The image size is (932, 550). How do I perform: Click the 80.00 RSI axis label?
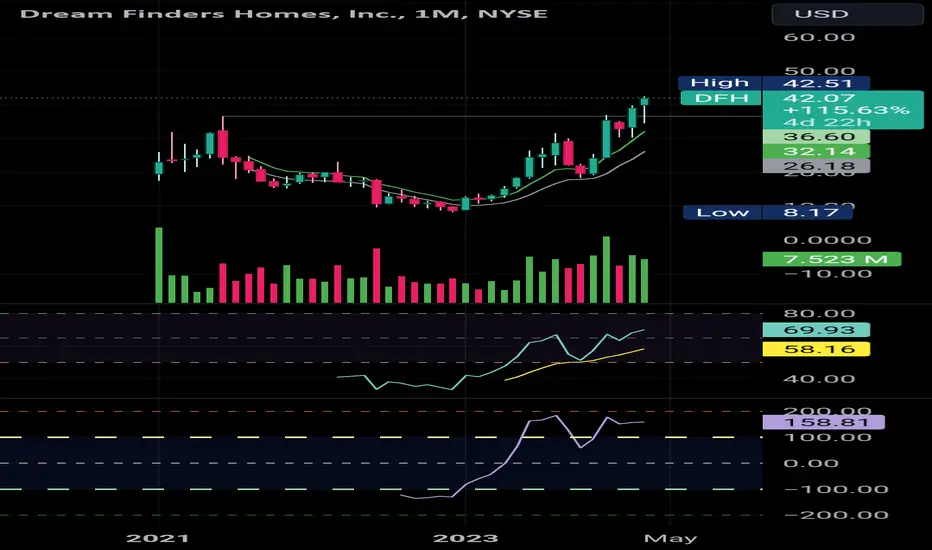(x=819, y=313)
